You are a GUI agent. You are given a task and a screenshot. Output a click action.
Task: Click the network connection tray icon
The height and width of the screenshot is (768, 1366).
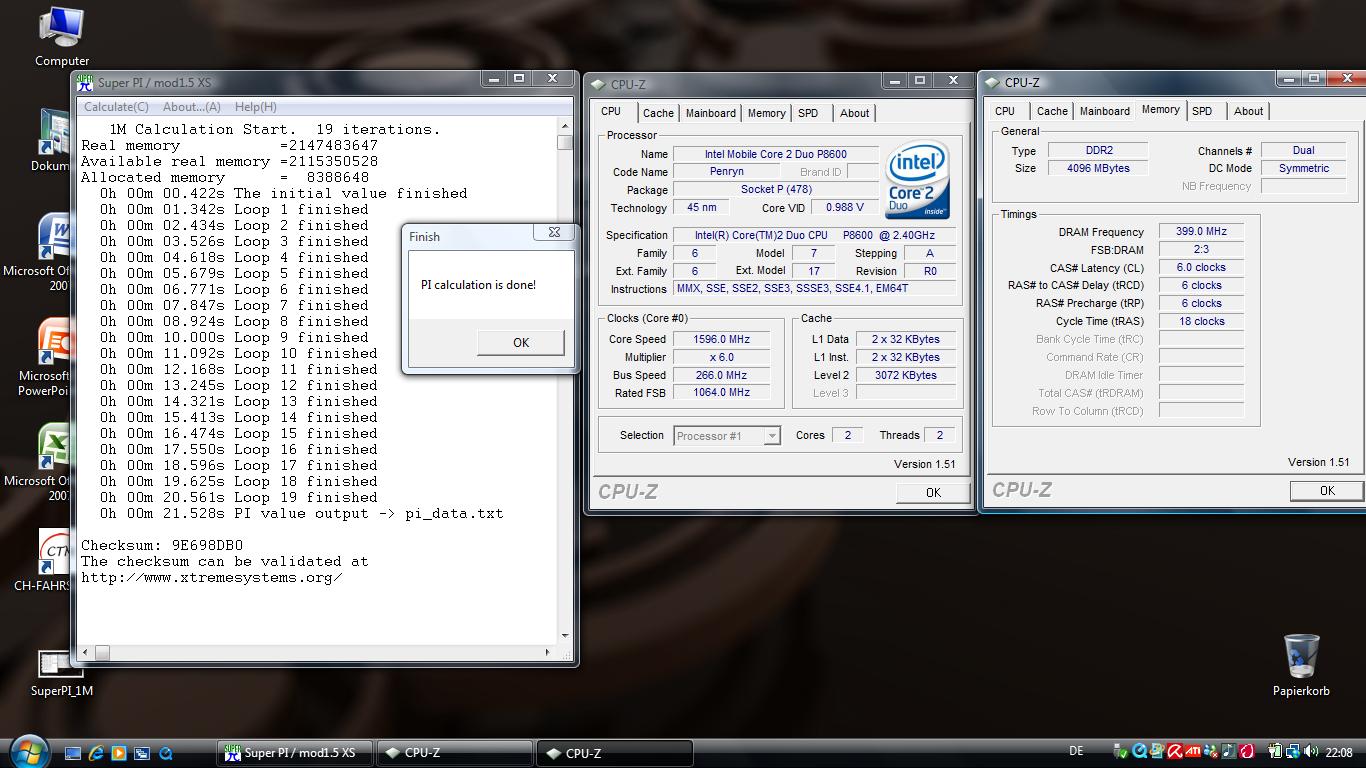[x=1293, y=752]
